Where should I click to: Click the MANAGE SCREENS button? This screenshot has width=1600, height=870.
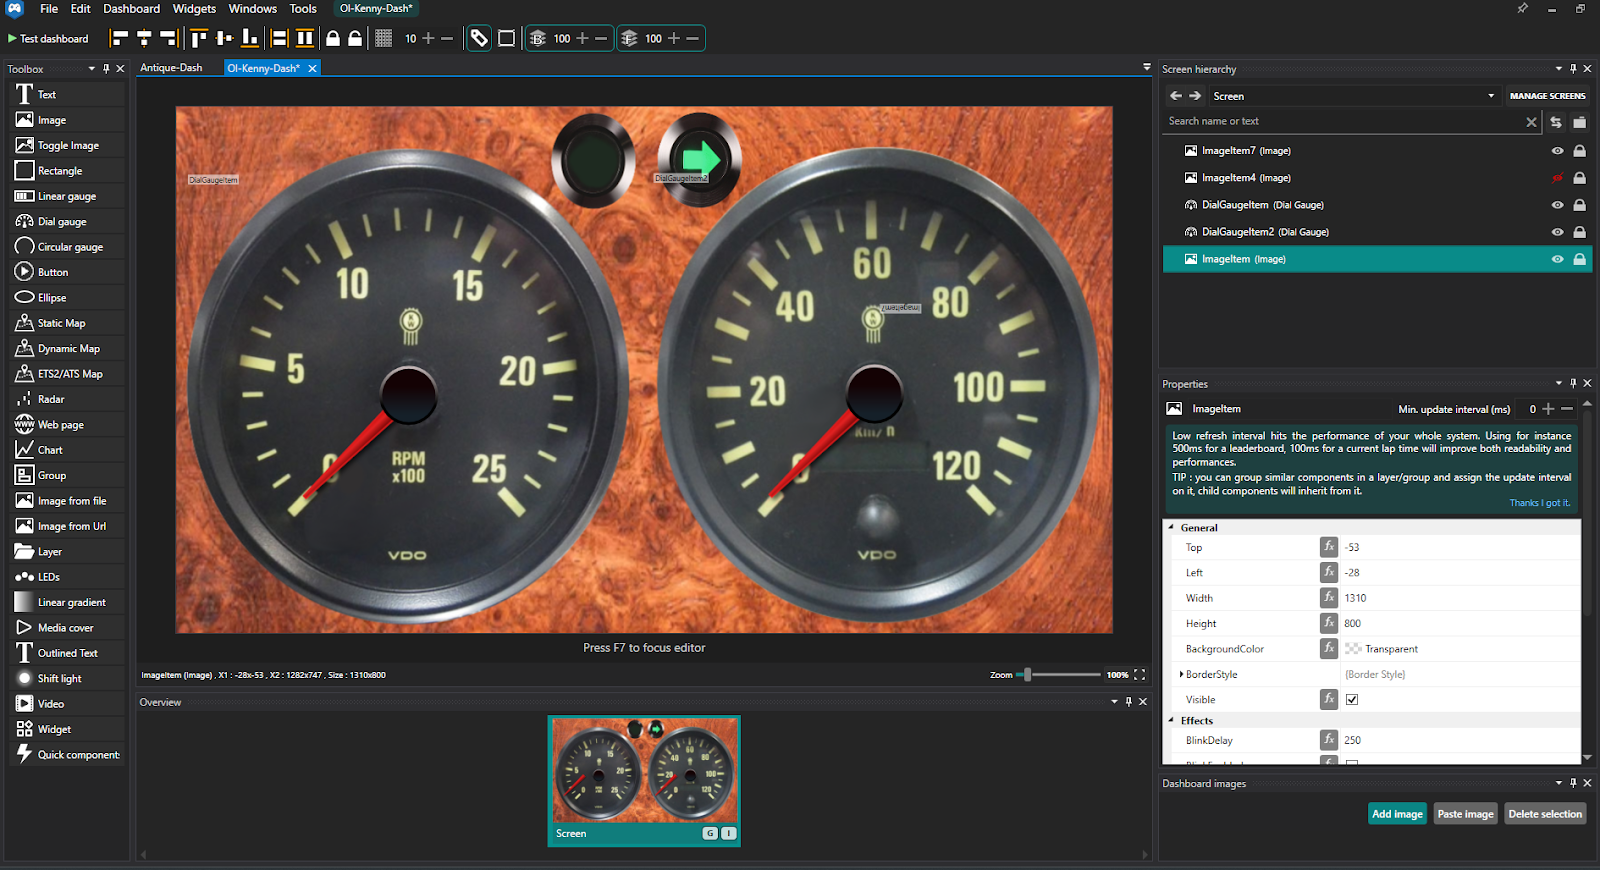coord(1547,96)
